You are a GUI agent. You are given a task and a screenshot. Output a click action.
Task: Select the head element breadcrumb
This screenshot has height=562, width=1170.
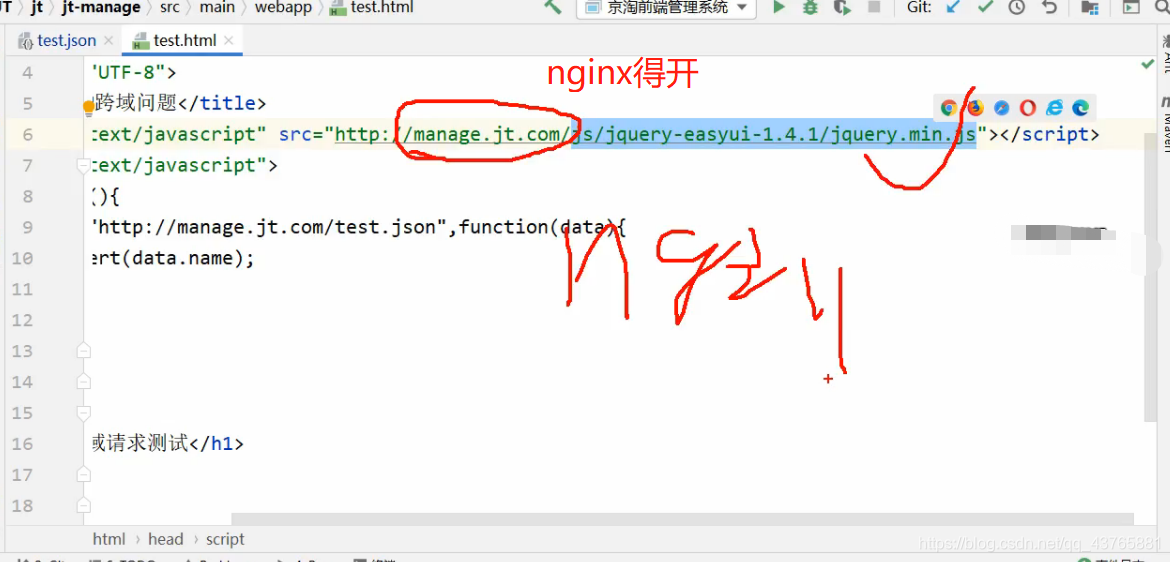(x=165, y=539)
